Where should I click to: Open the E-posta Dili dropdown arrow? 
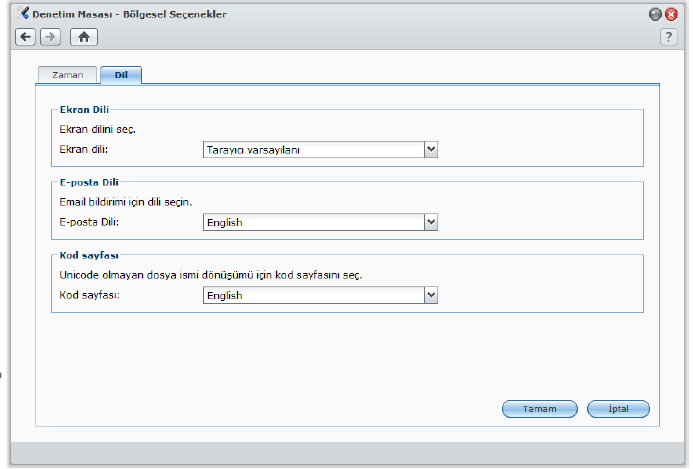431,222
